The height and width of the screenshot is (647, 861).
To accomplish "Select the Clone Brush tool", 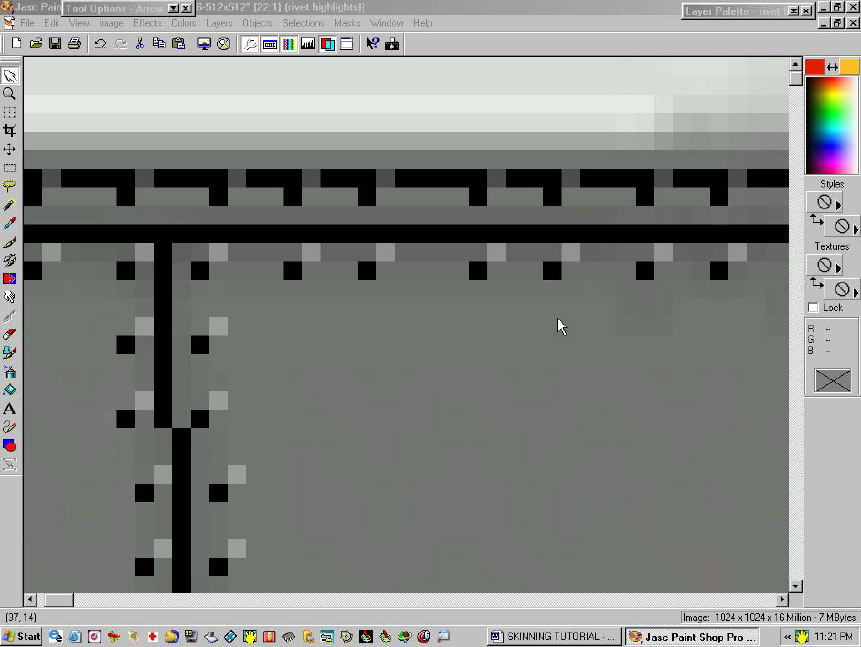I will [10, 260].
